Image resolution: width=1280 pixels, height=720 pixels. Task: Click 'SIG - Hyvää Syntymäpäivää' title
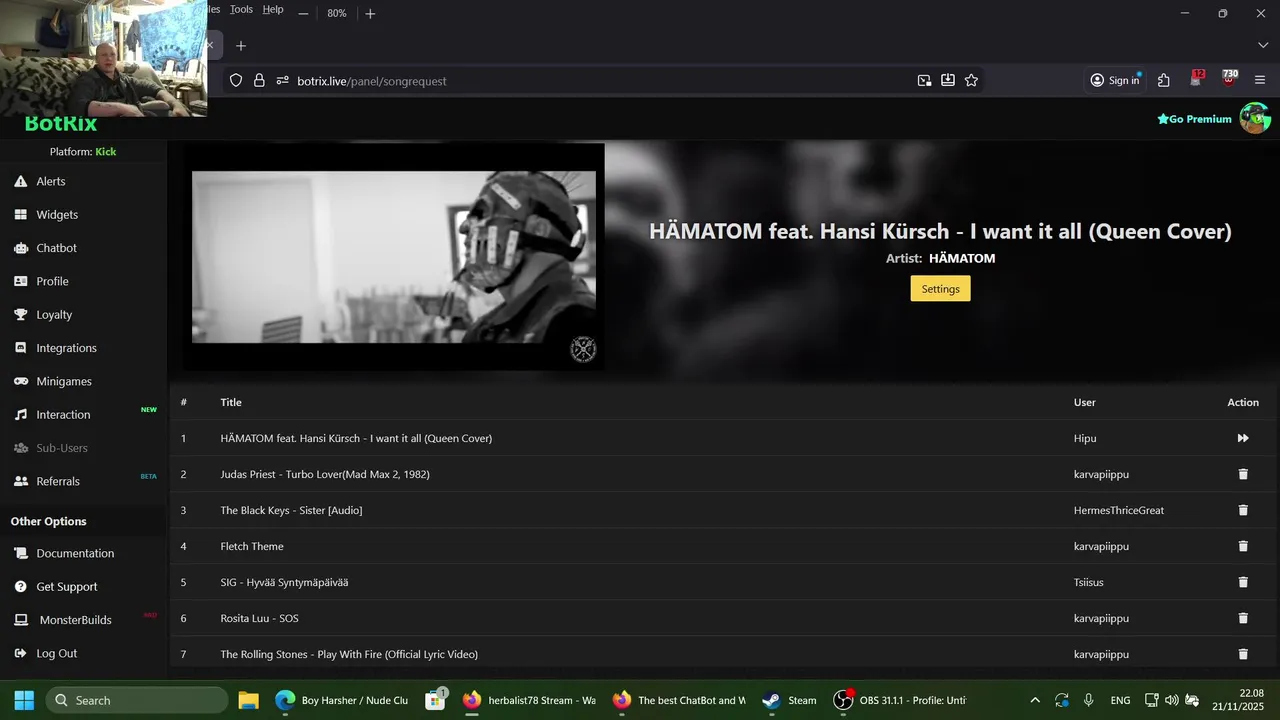pyautogui.click(x=284, y=582)
